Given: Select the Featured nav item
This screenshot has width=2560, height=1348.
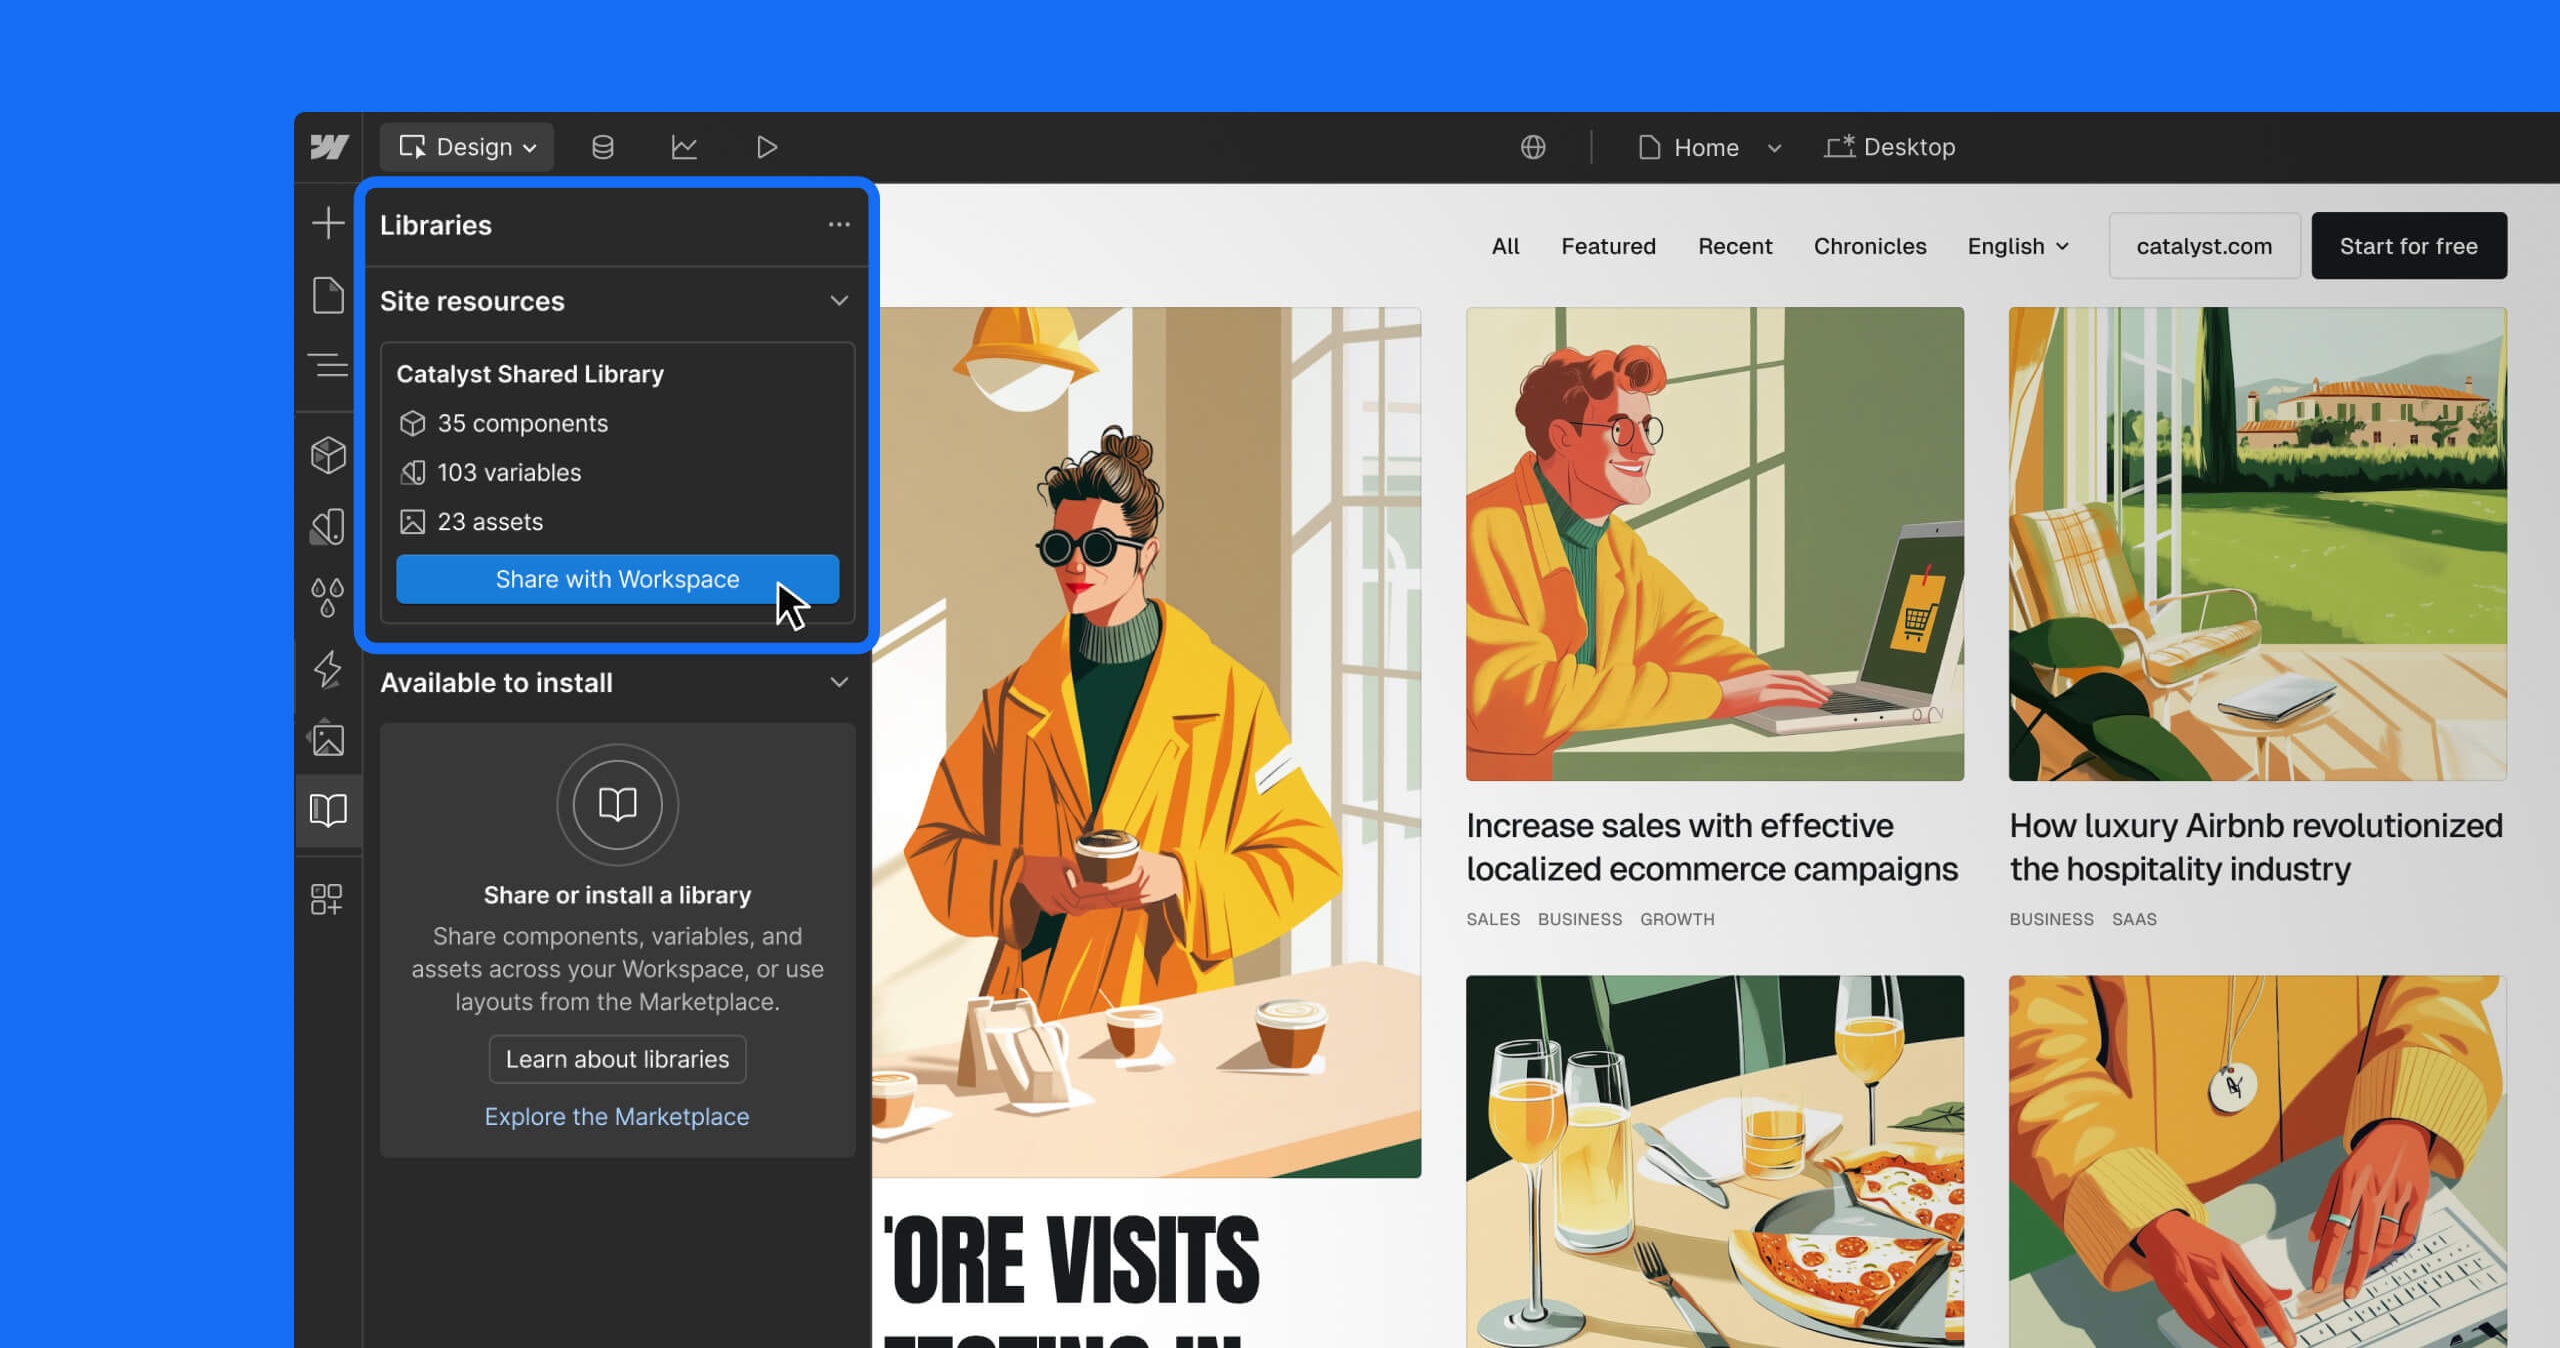Looking at the screenshot, I should coord(1608,246).
